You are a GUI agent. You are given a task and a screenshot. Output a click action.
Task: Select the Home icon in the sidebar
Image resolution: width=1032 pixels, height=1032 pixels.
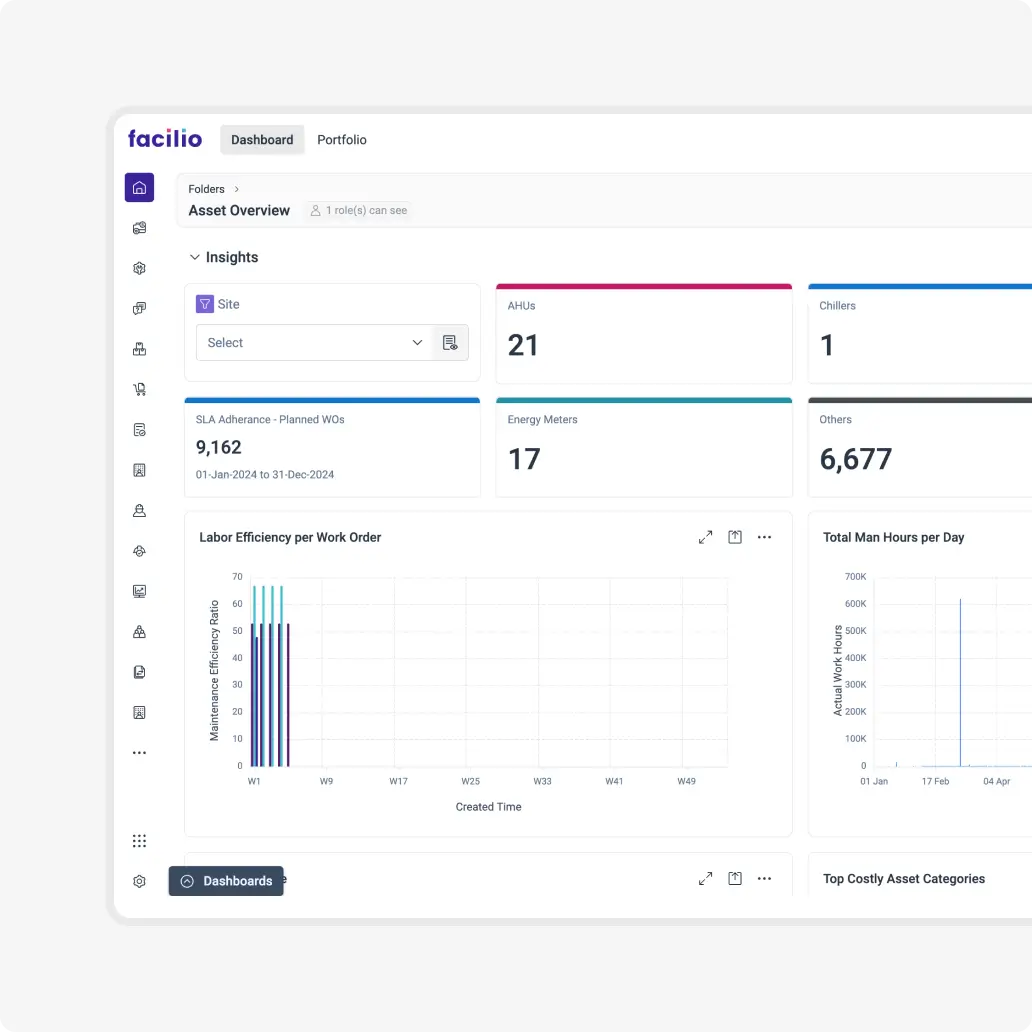[x=139, y=187]
